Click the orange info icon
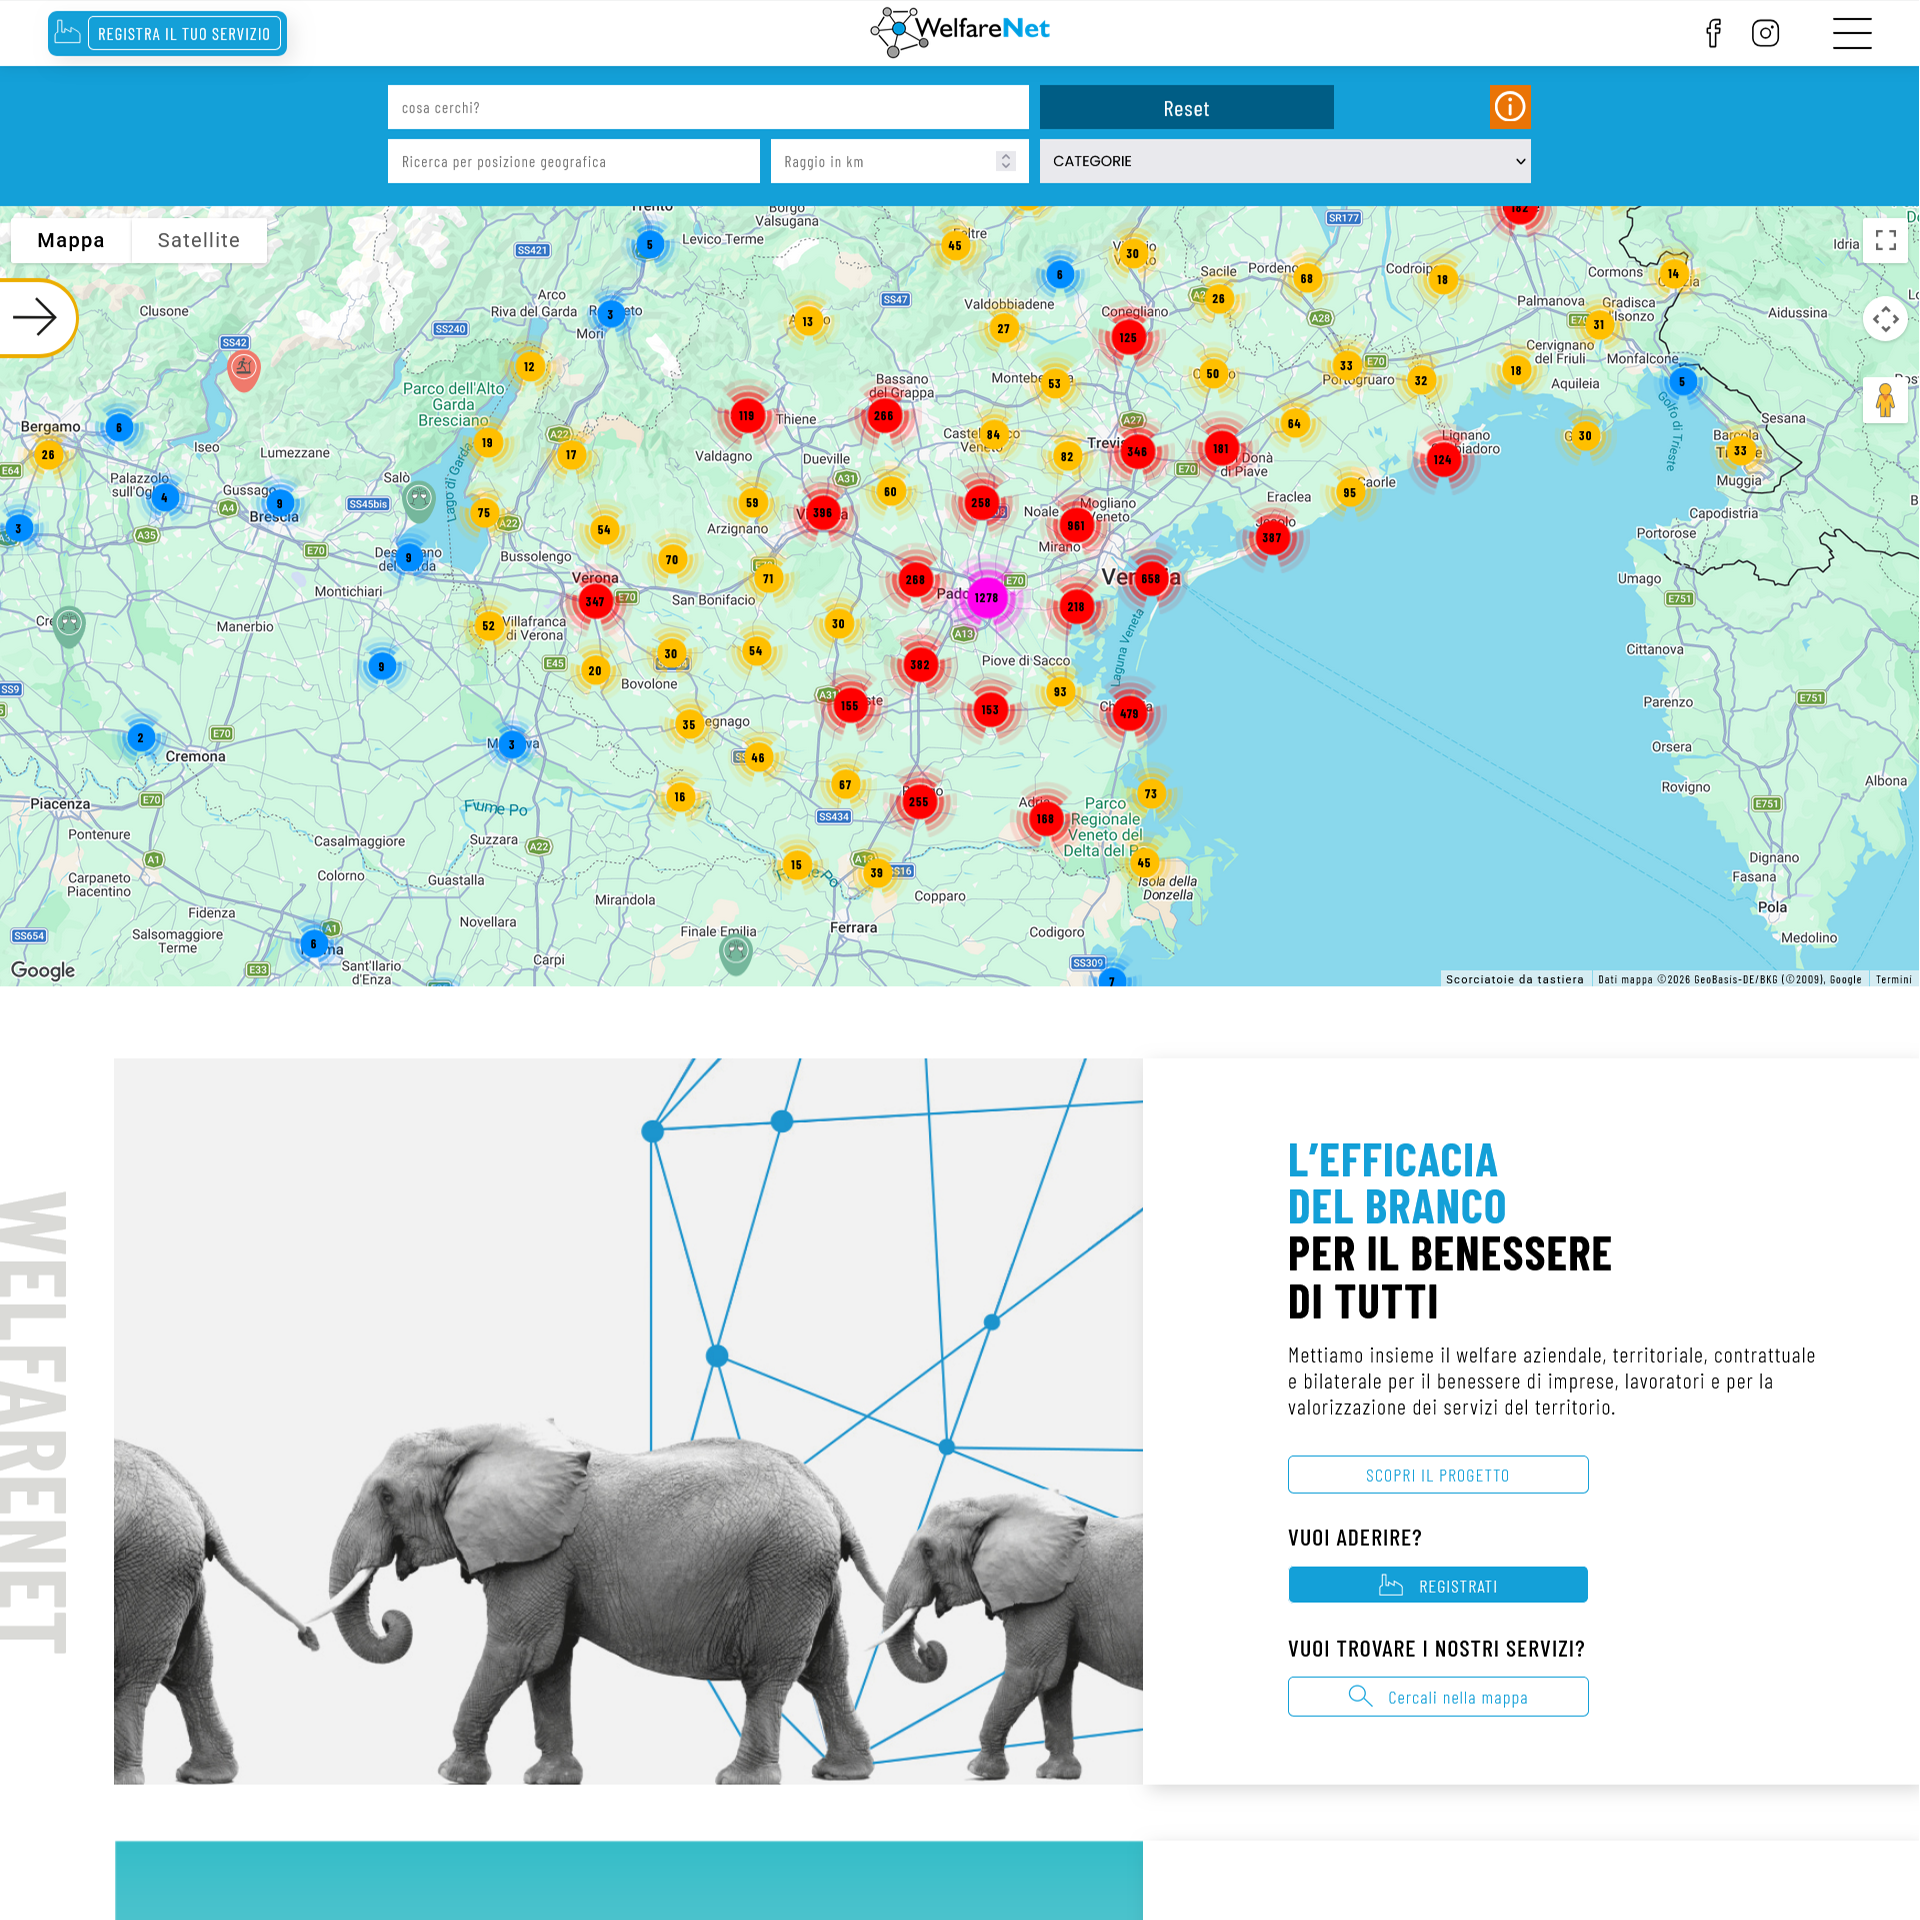 tap(1510, 106)
